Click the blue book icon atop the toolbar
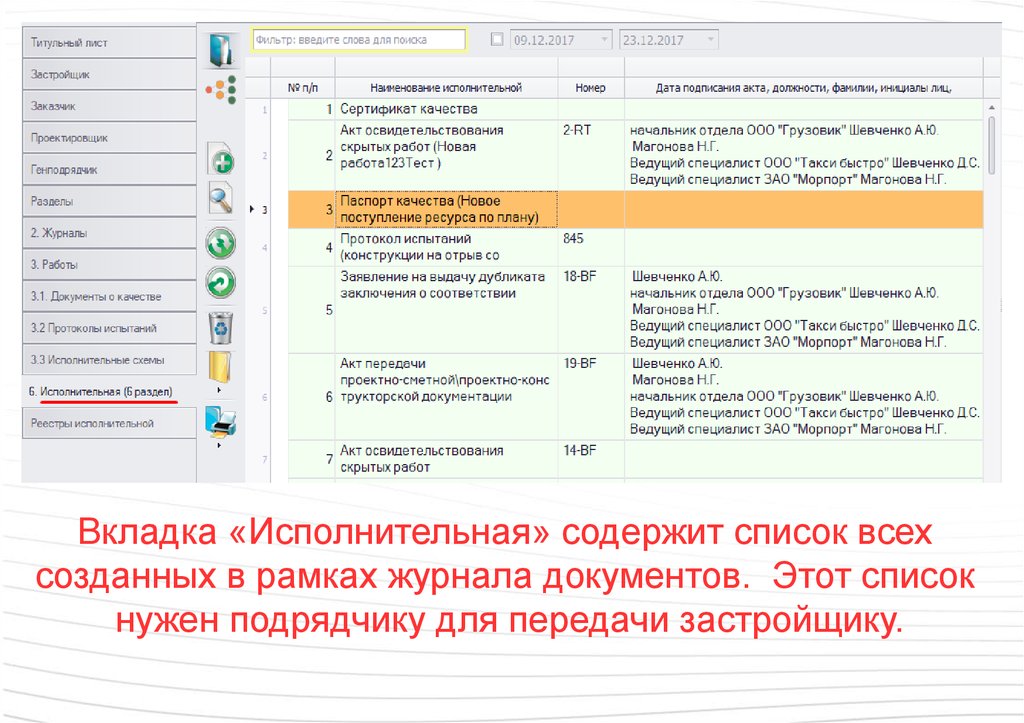Viewport: 1024px width, 723px height. click(219, 49)
